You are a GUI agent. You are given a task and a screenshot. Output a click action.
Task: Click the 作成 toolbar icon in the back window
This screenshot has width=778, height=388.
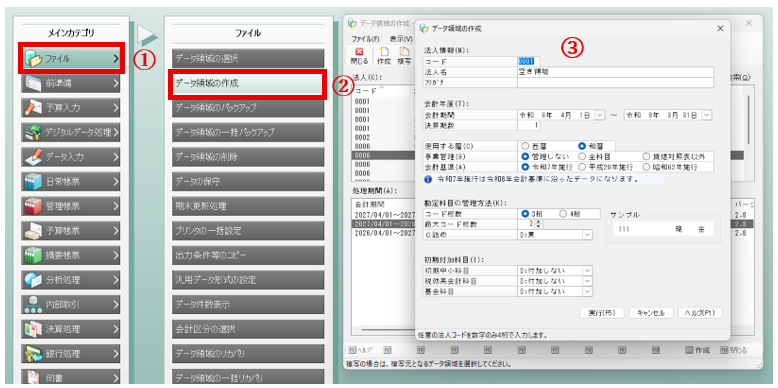384,56
